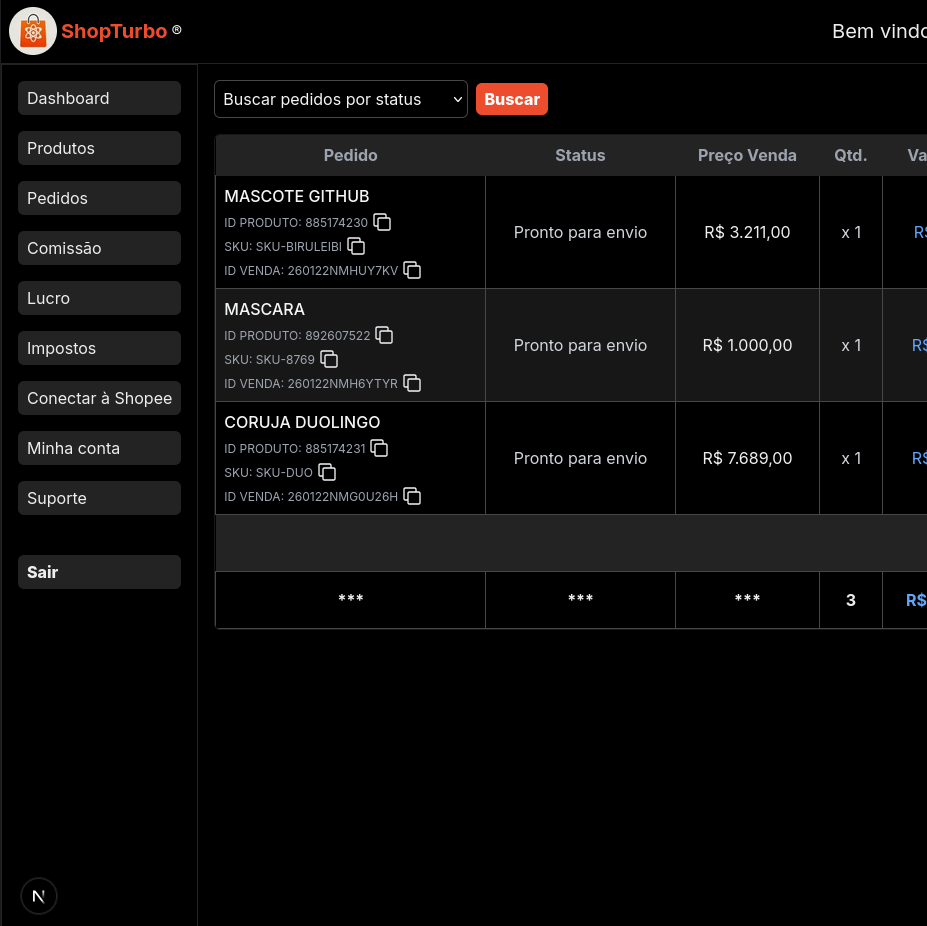This screenshot has height=926, width=927.
Task: Click the ShopTurbo logo icon
Action: pyautogui.click(x=33, y=31)
